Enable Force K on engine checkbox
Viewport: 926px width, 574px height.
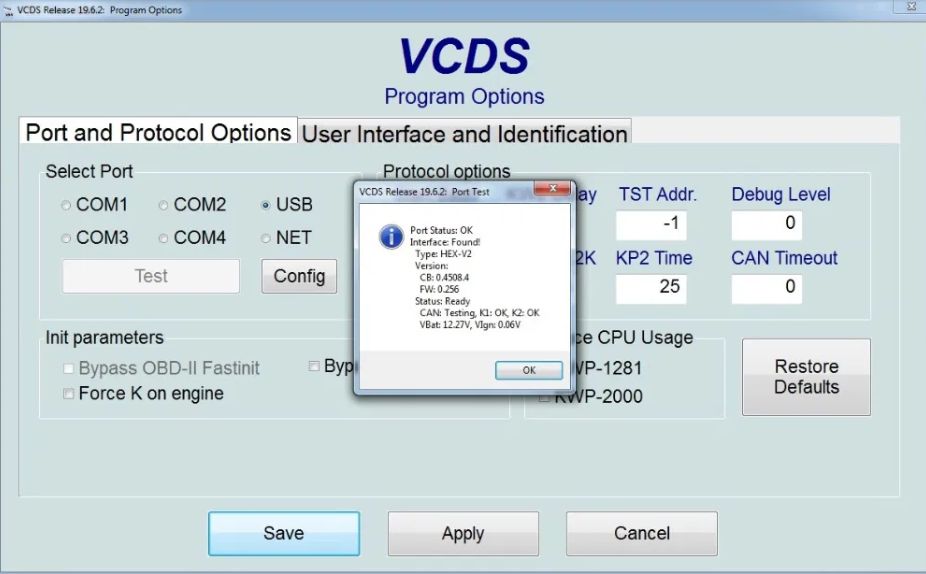tap(69, 393)
